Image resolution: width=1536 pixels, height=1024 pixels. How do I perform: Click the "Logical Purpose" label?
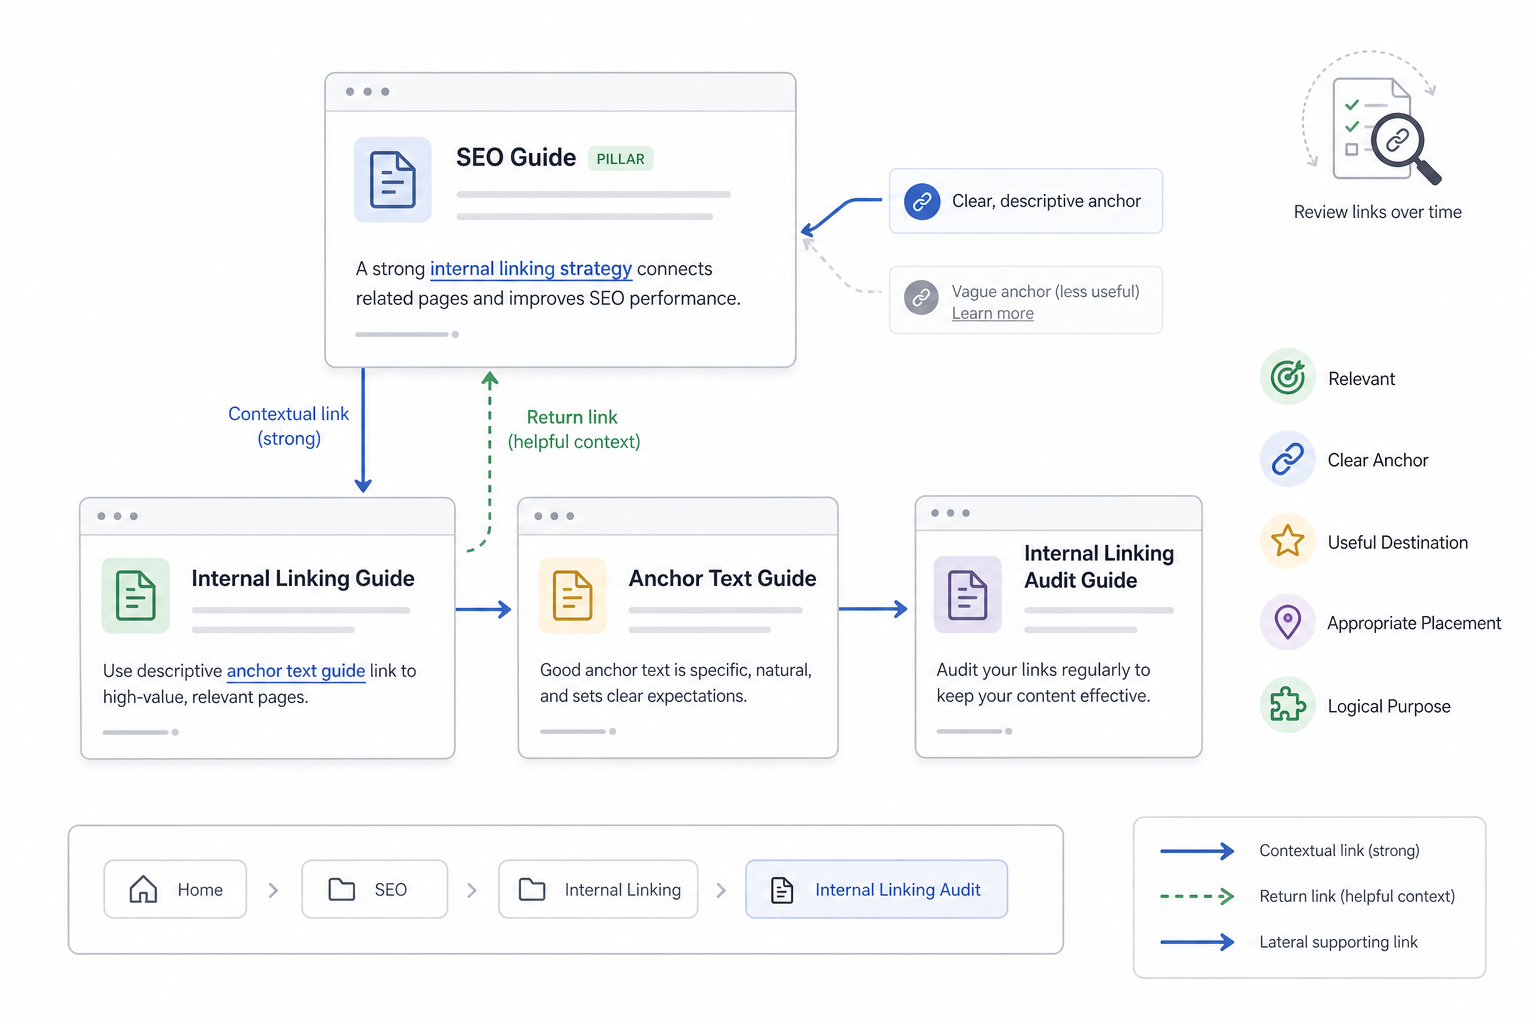(x=1389, y=706)
